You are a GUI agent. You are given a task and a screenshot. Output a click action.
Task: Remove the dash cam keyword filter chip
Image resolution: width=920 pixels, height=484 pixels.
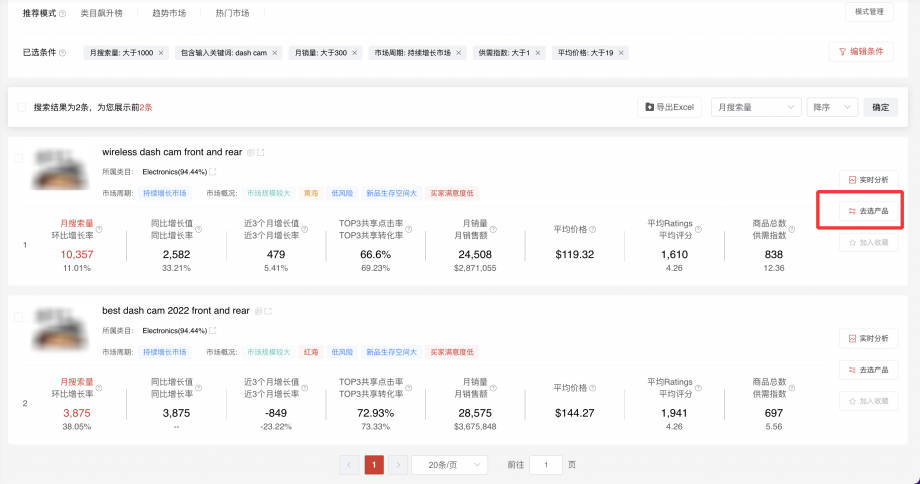tap(275, 53)
